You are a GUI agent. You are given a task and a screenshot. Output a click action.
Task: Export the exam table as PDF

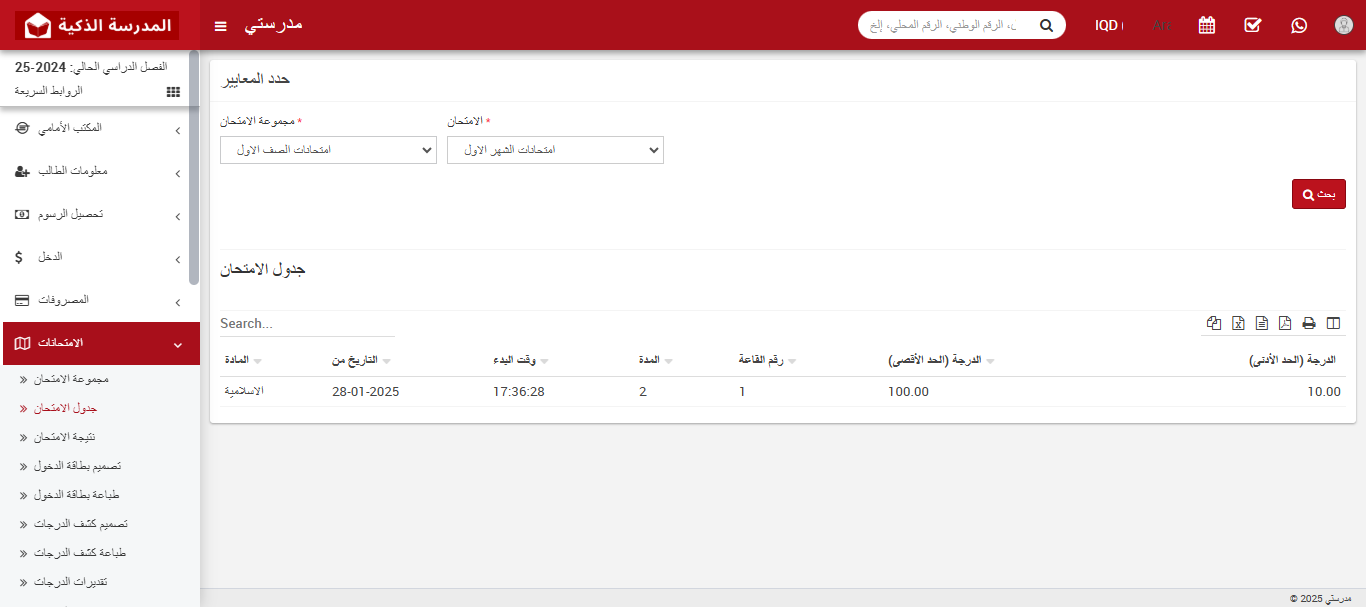(1287, 323)
